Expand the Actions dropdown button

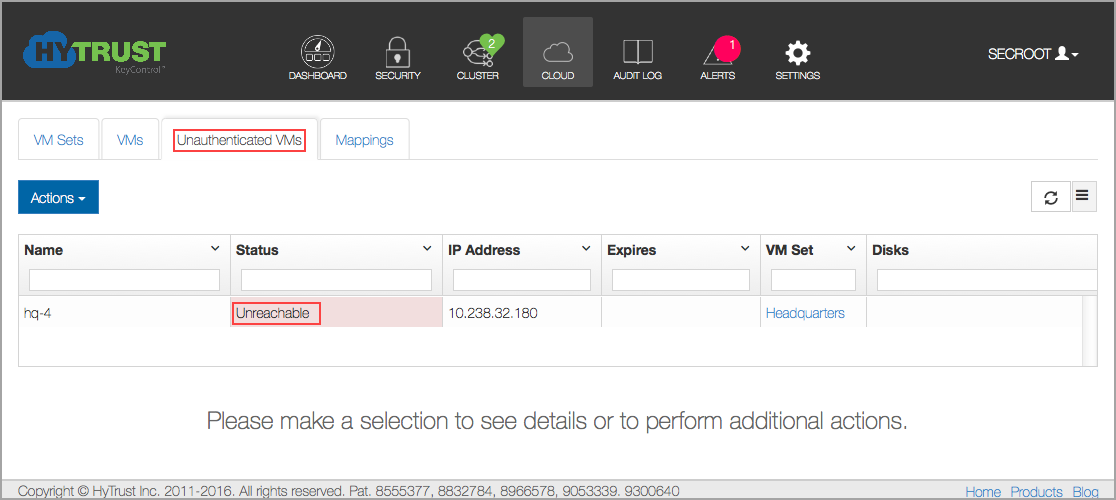(58, 198)
